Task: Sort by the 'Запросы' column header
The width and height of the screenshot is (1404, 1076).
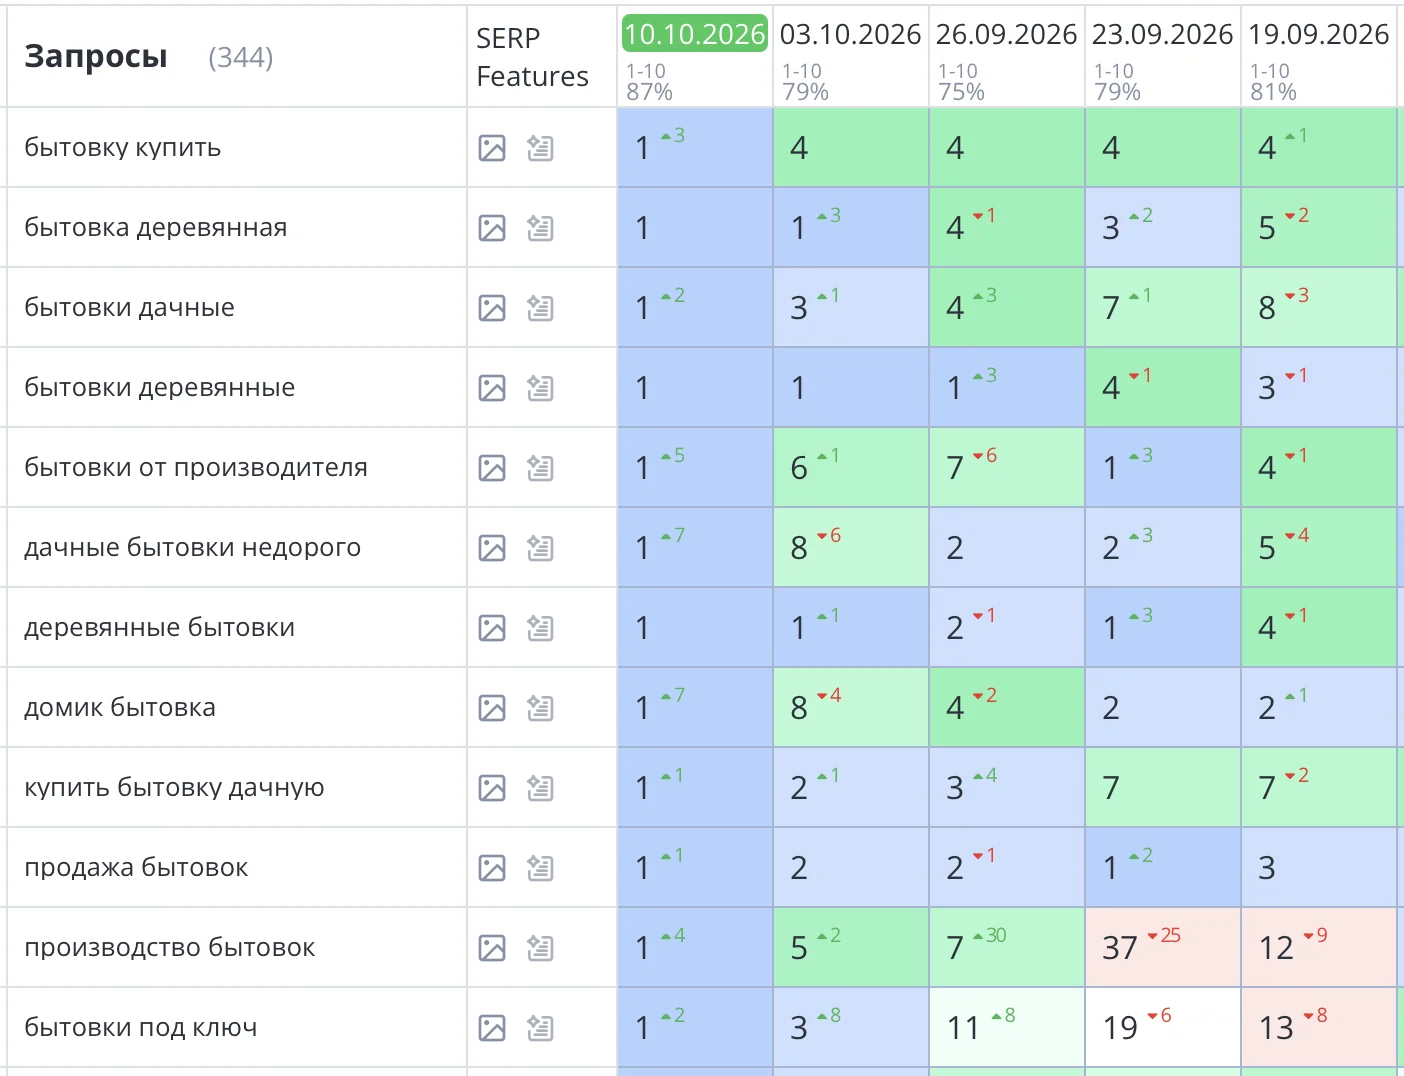Action: tap(96, 57)
